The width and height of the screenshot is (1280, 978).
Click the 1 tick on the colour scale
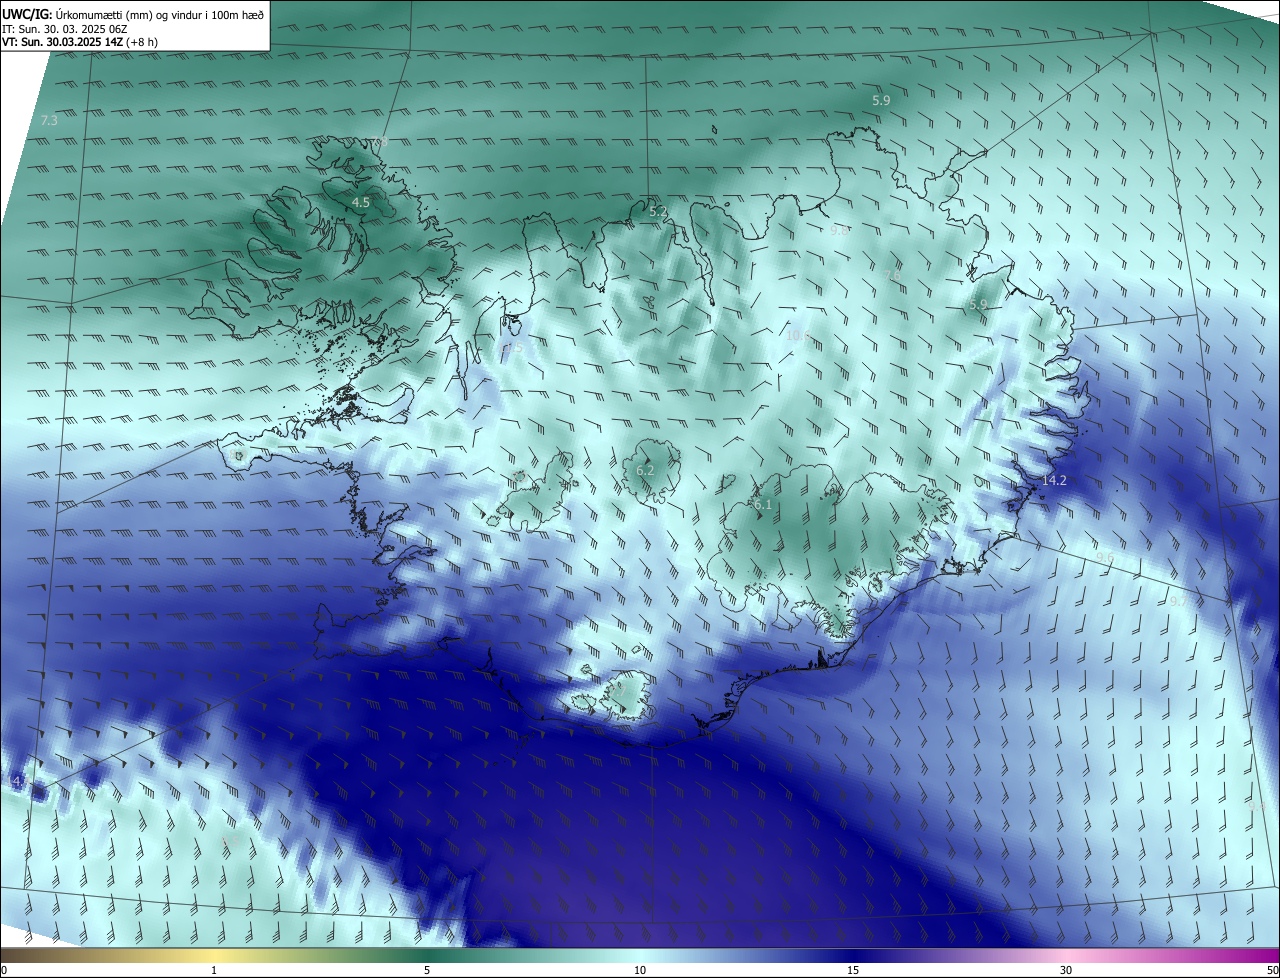[x=214, y=971]
